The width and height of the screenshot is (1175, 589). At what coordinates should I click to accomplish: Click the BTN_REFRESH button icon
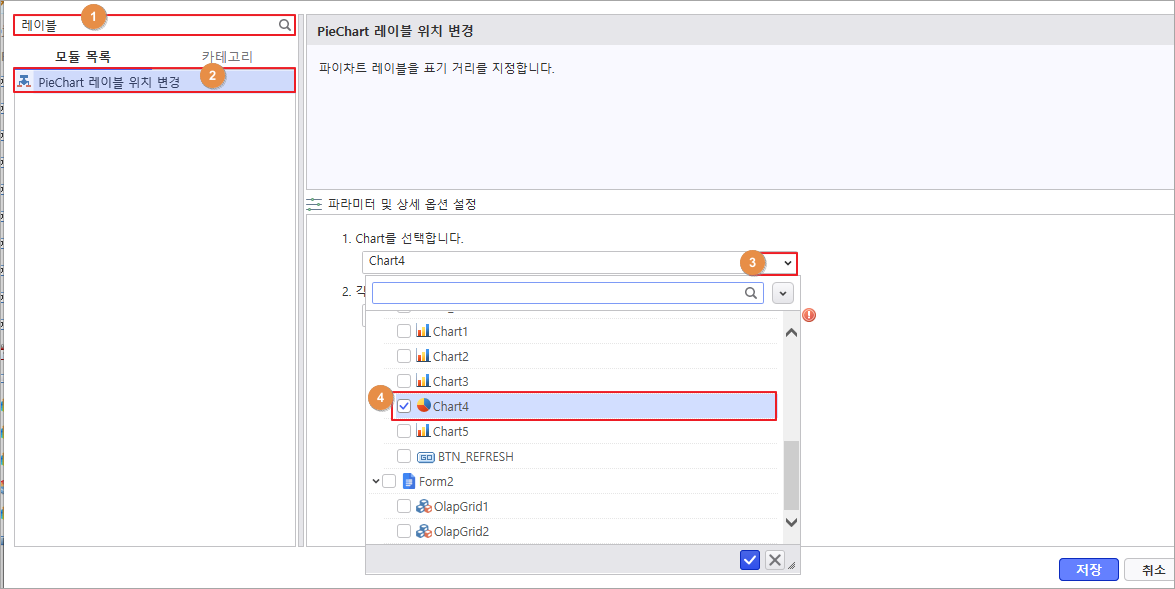coord(424,456)
